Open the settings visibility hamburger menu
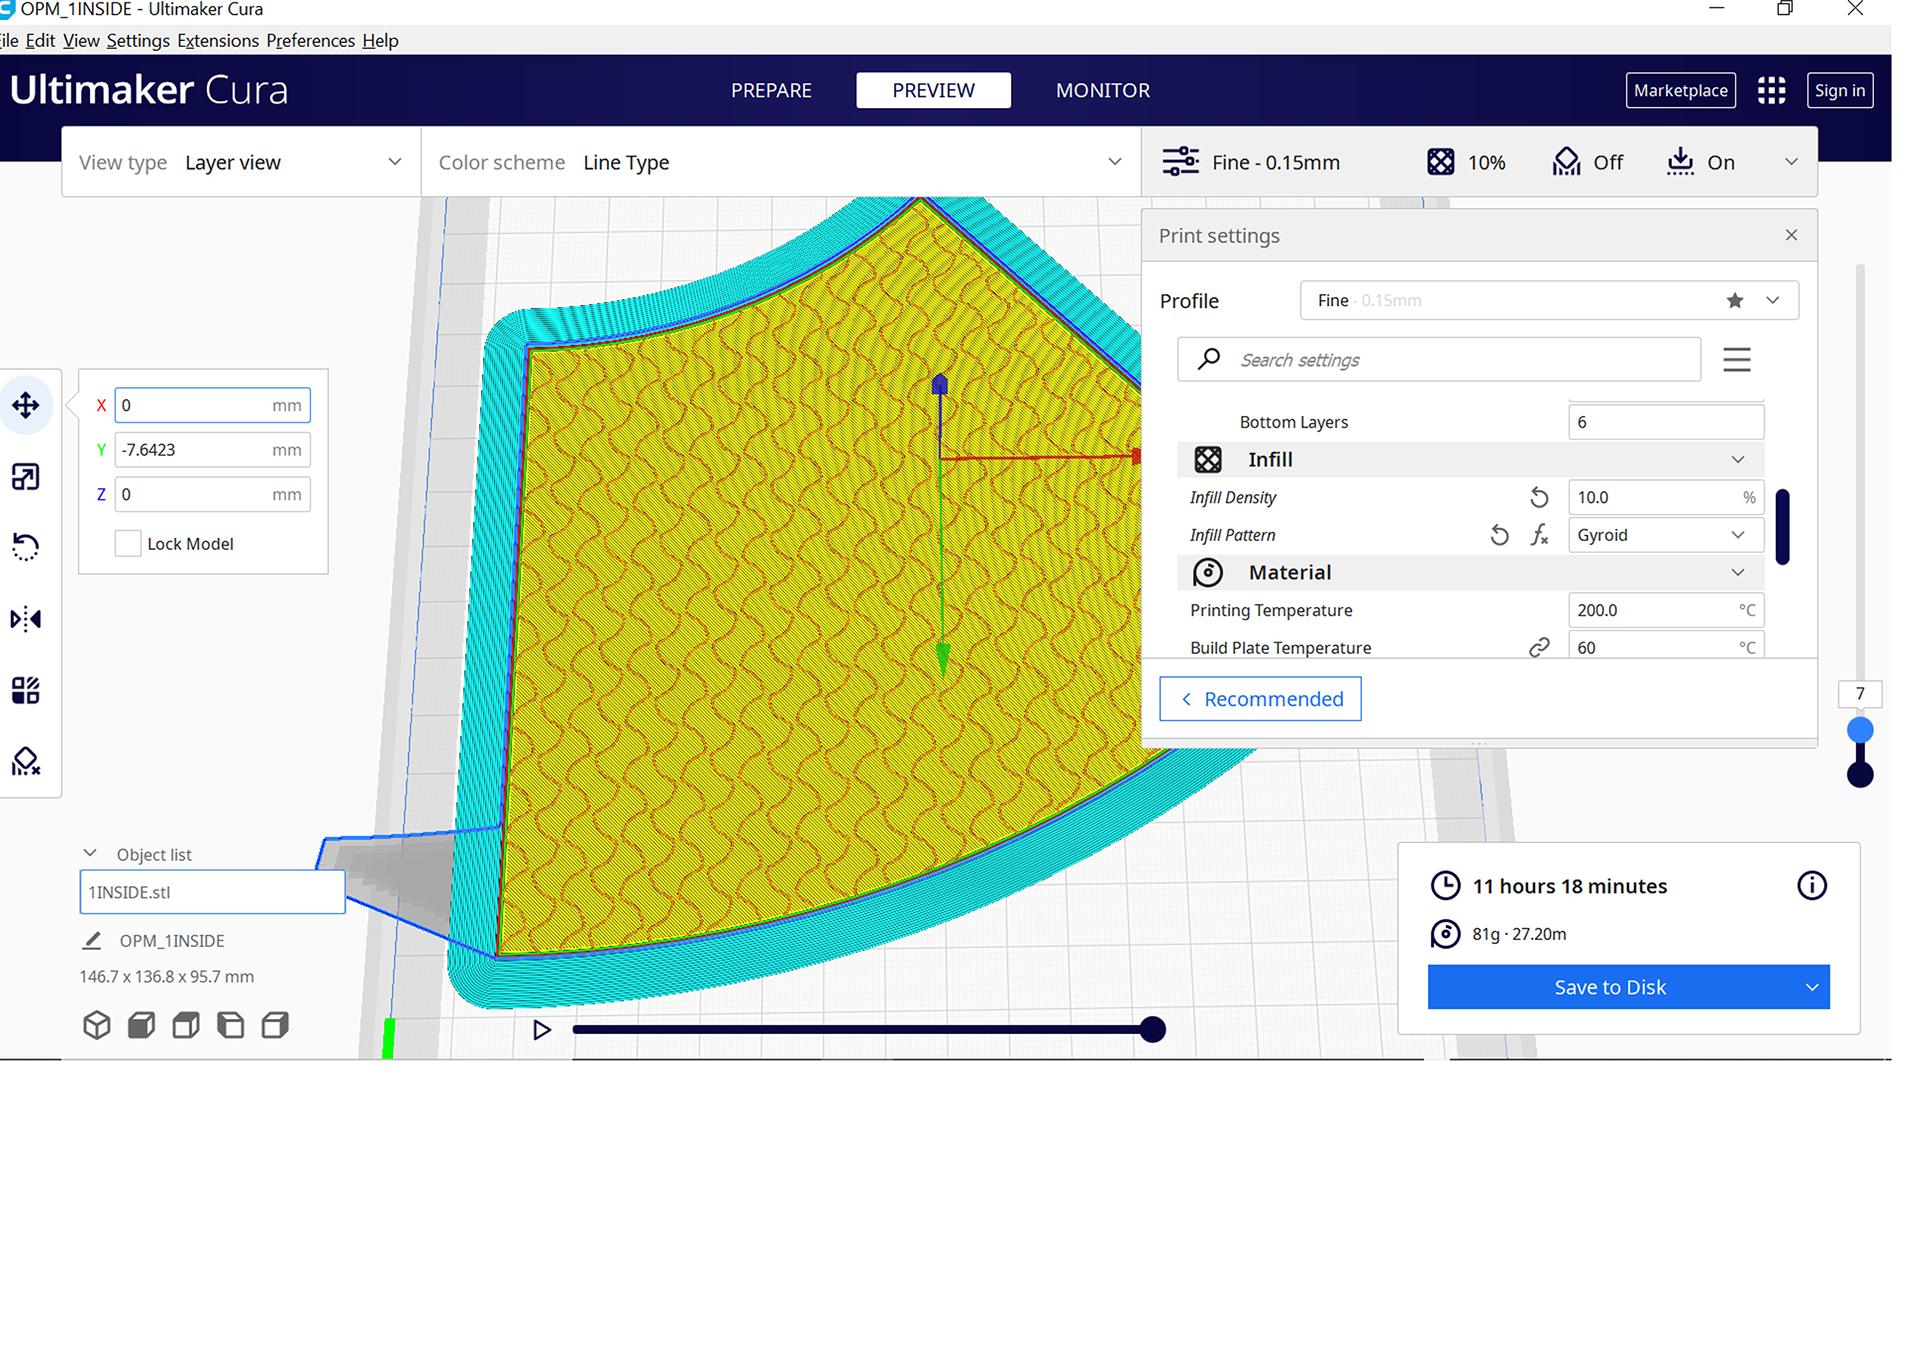Screen dimensions: 1920x1357 click(x=1737, y=360)
